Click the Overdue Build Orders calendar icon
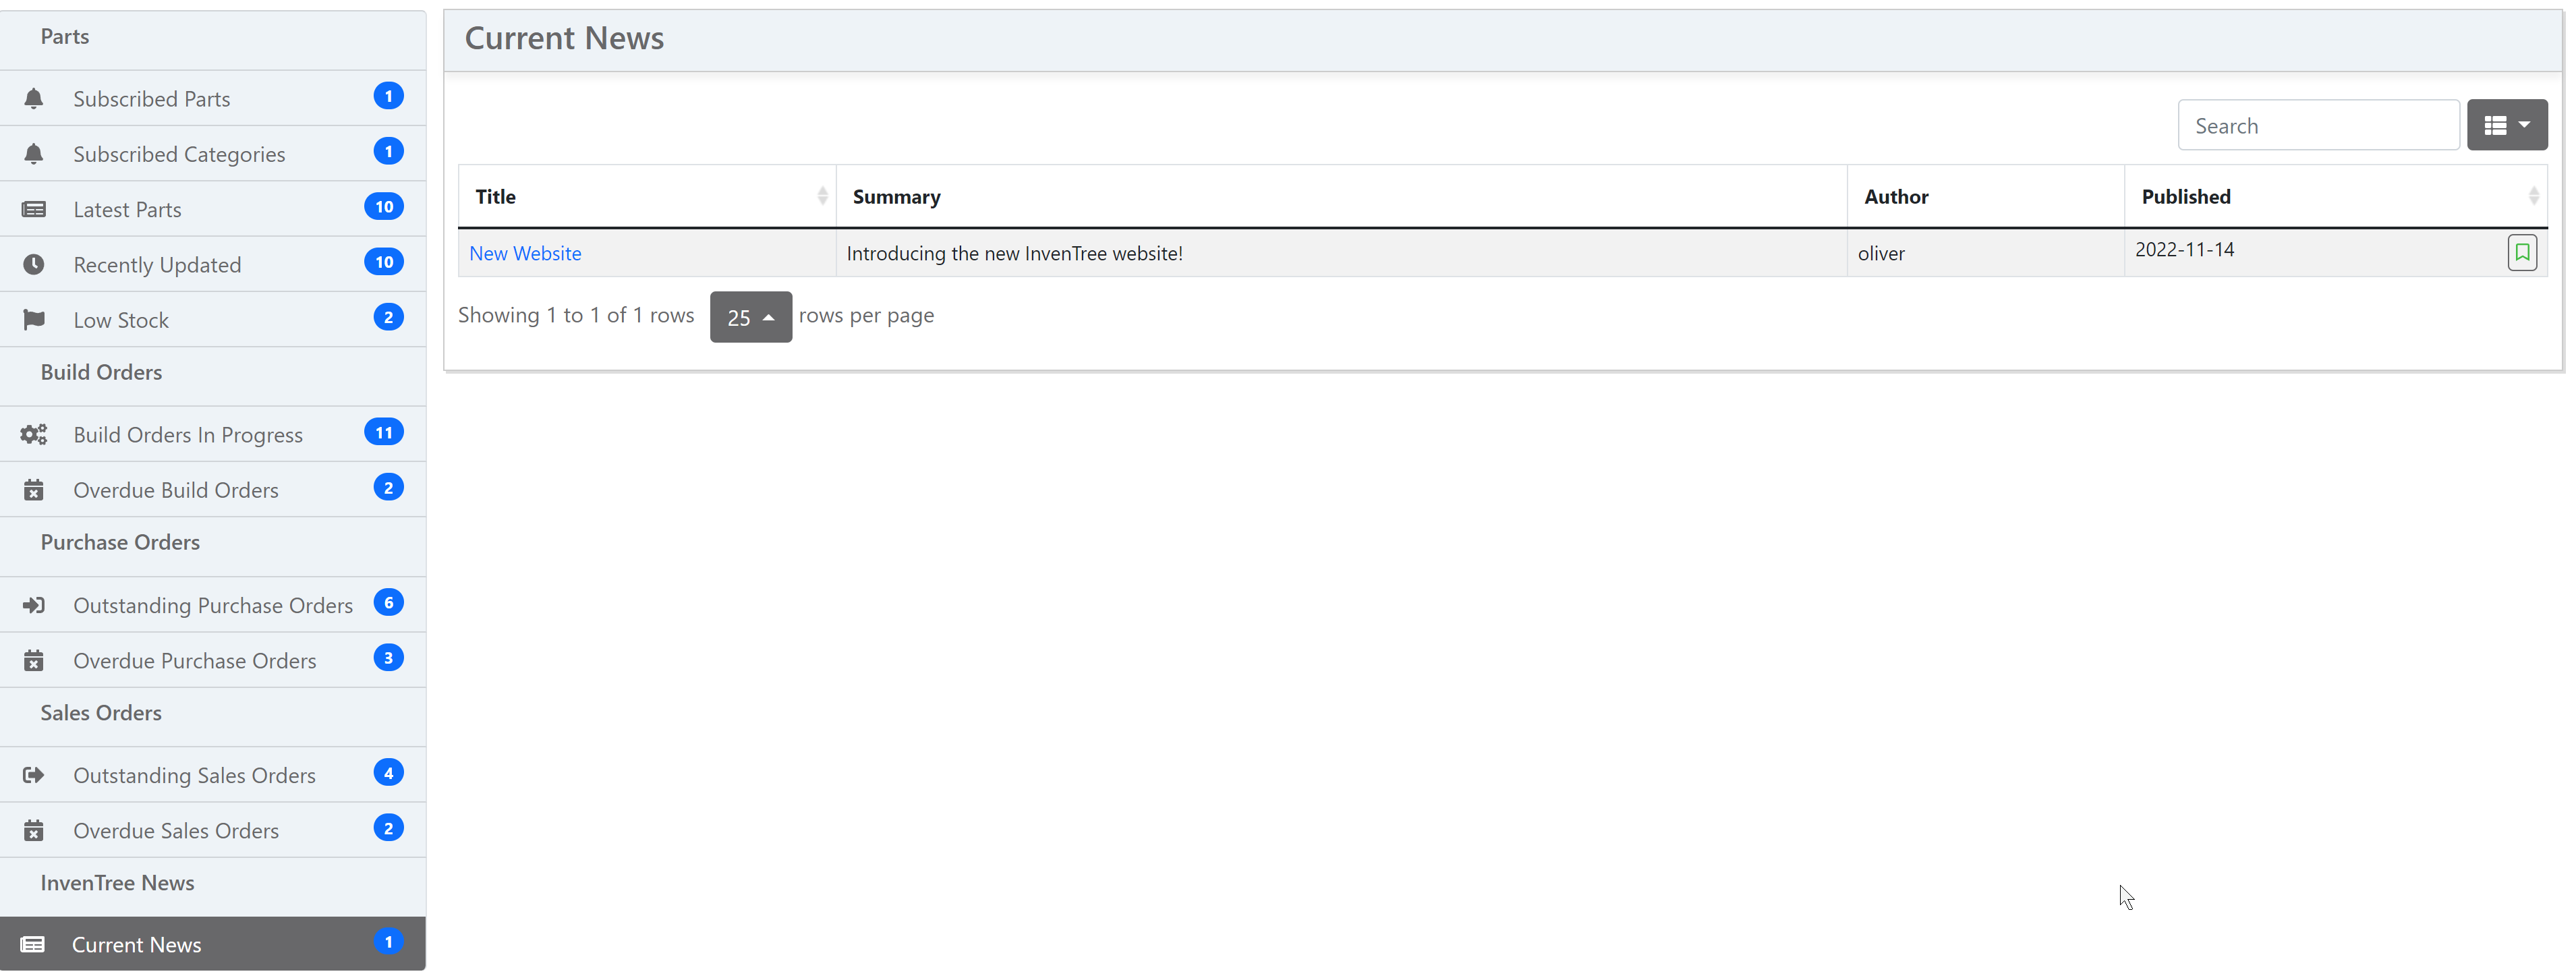 click(x=33, y=489)
